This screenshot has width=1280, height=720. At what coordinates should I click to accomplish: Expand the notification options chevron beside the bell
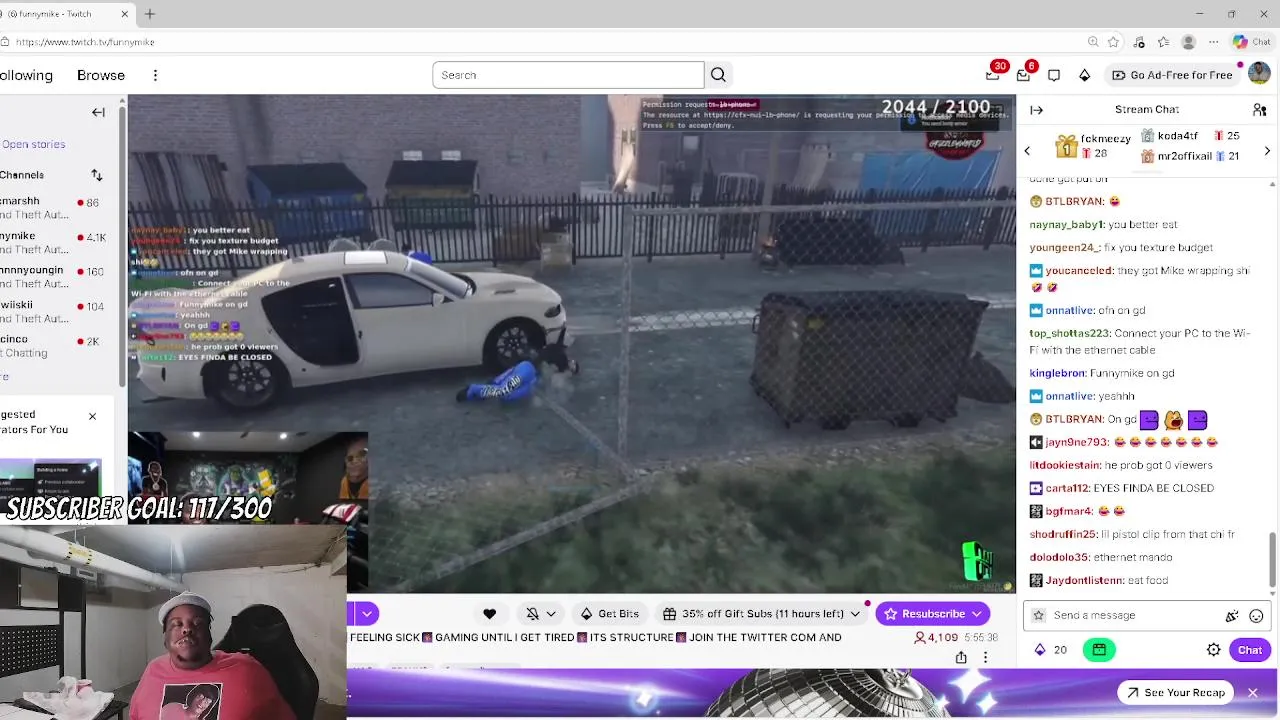(551, 614)
